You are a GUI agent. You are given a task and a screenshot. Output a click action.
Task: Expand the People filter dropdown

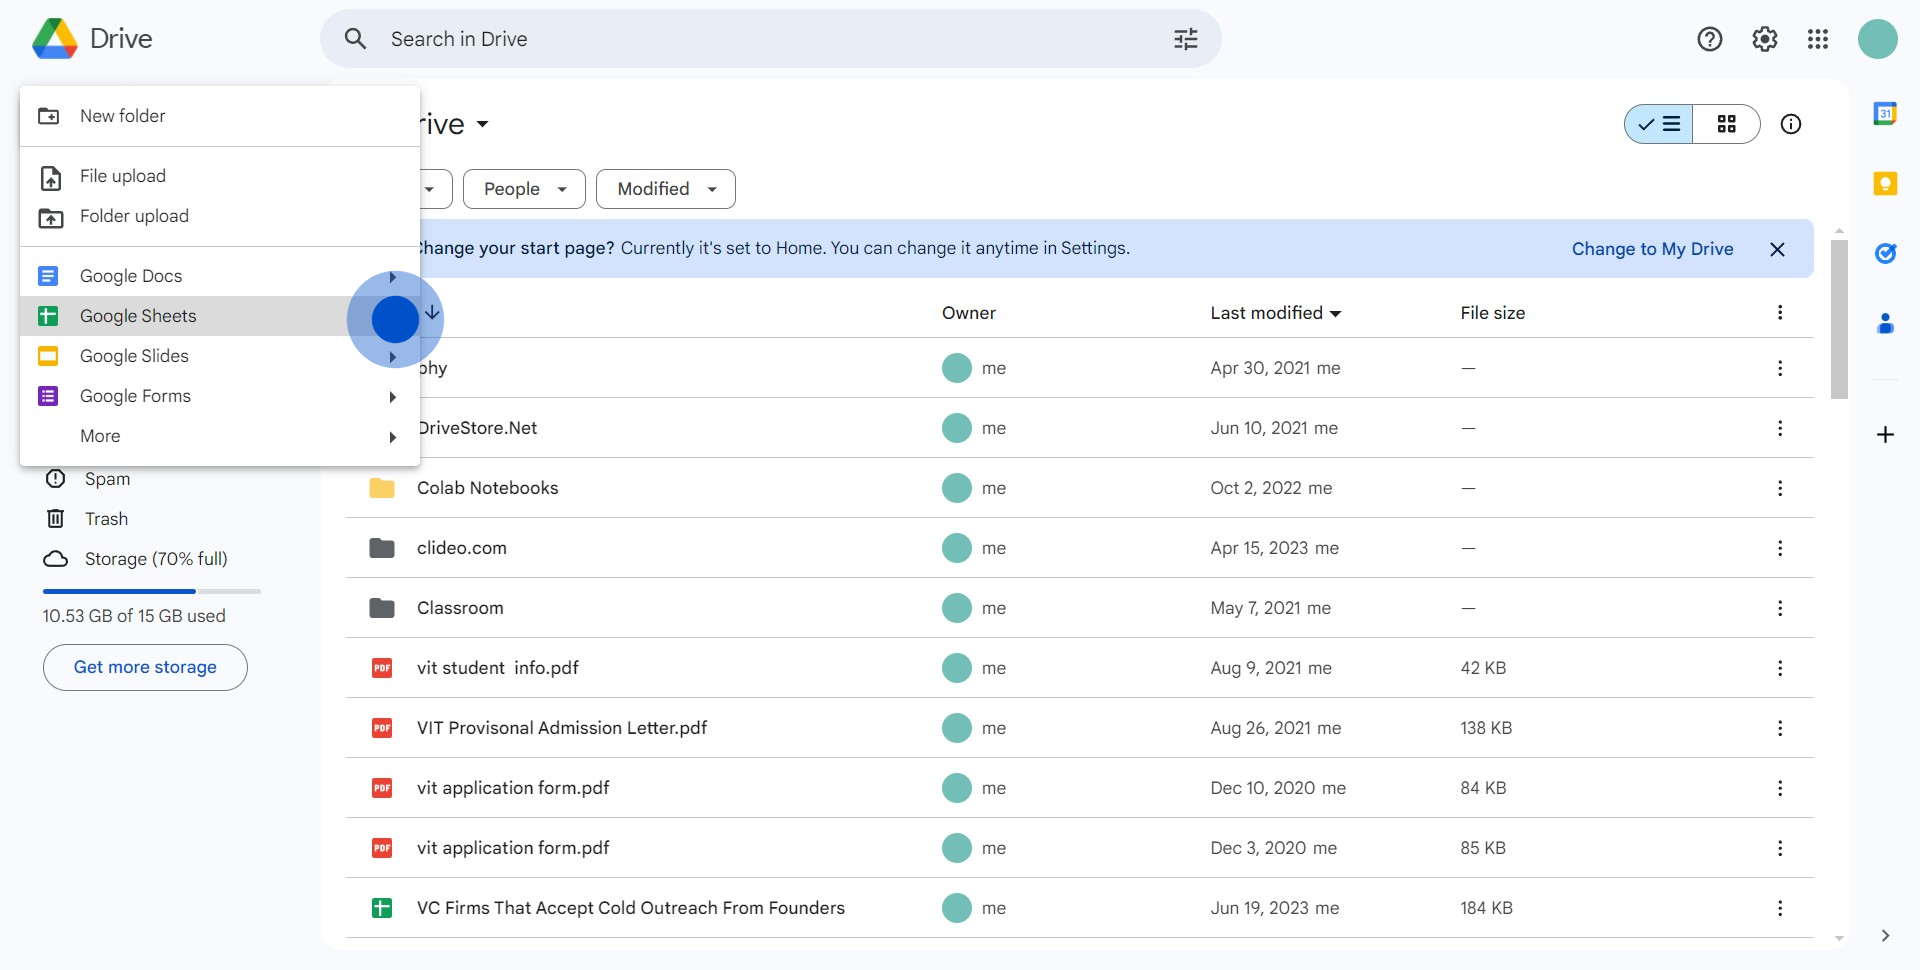[524, 189]
